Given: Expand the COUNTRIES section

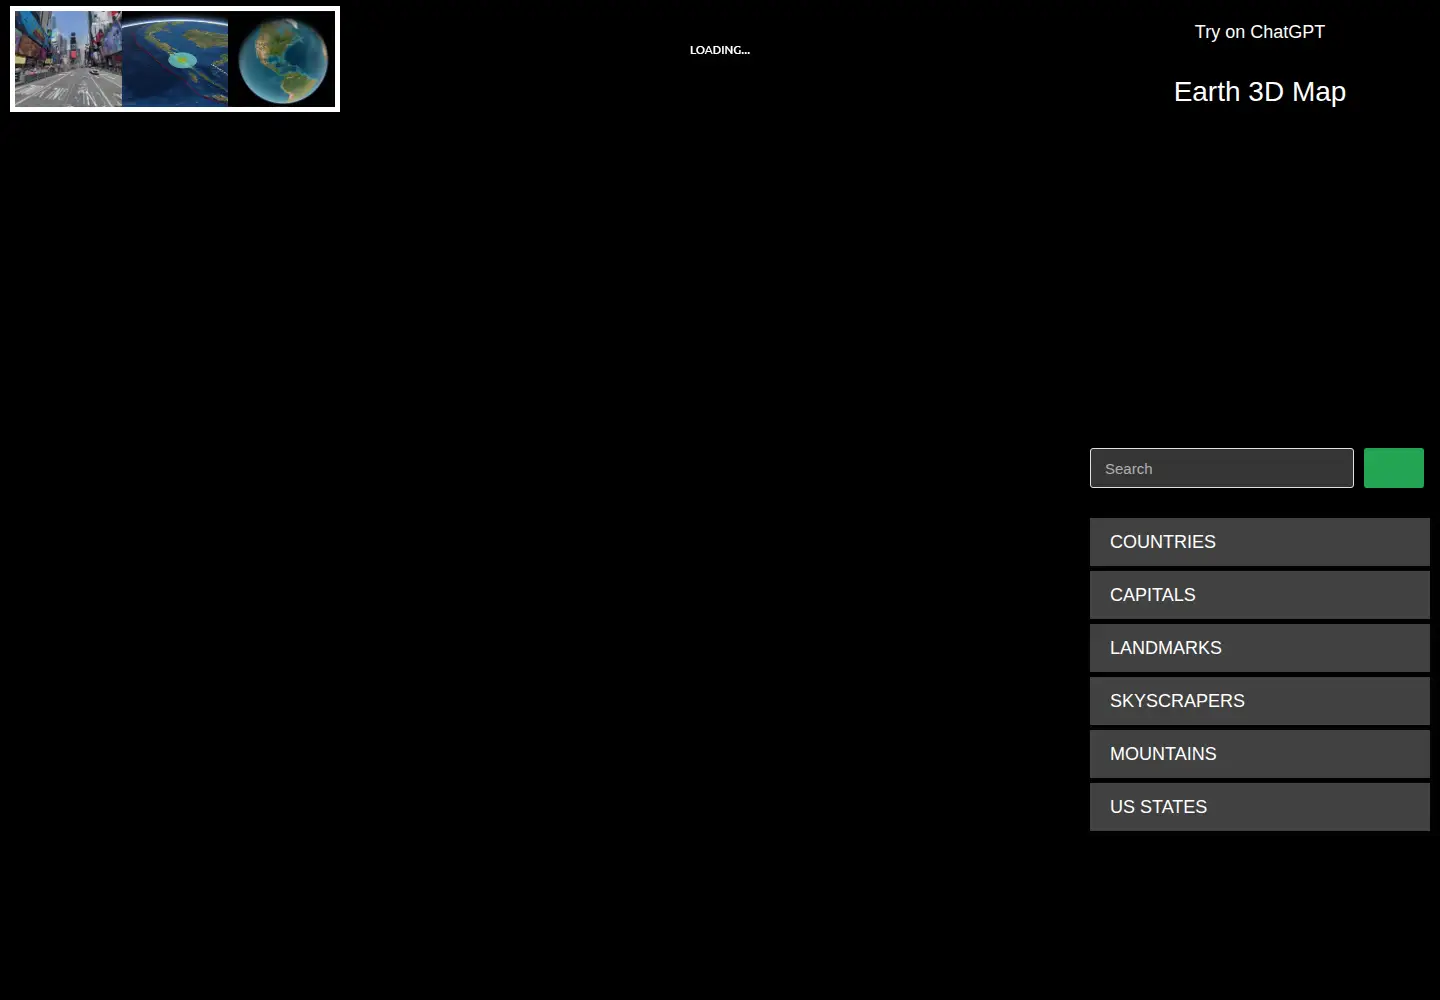Looking at the screenshot, I should click(1259, 542).
